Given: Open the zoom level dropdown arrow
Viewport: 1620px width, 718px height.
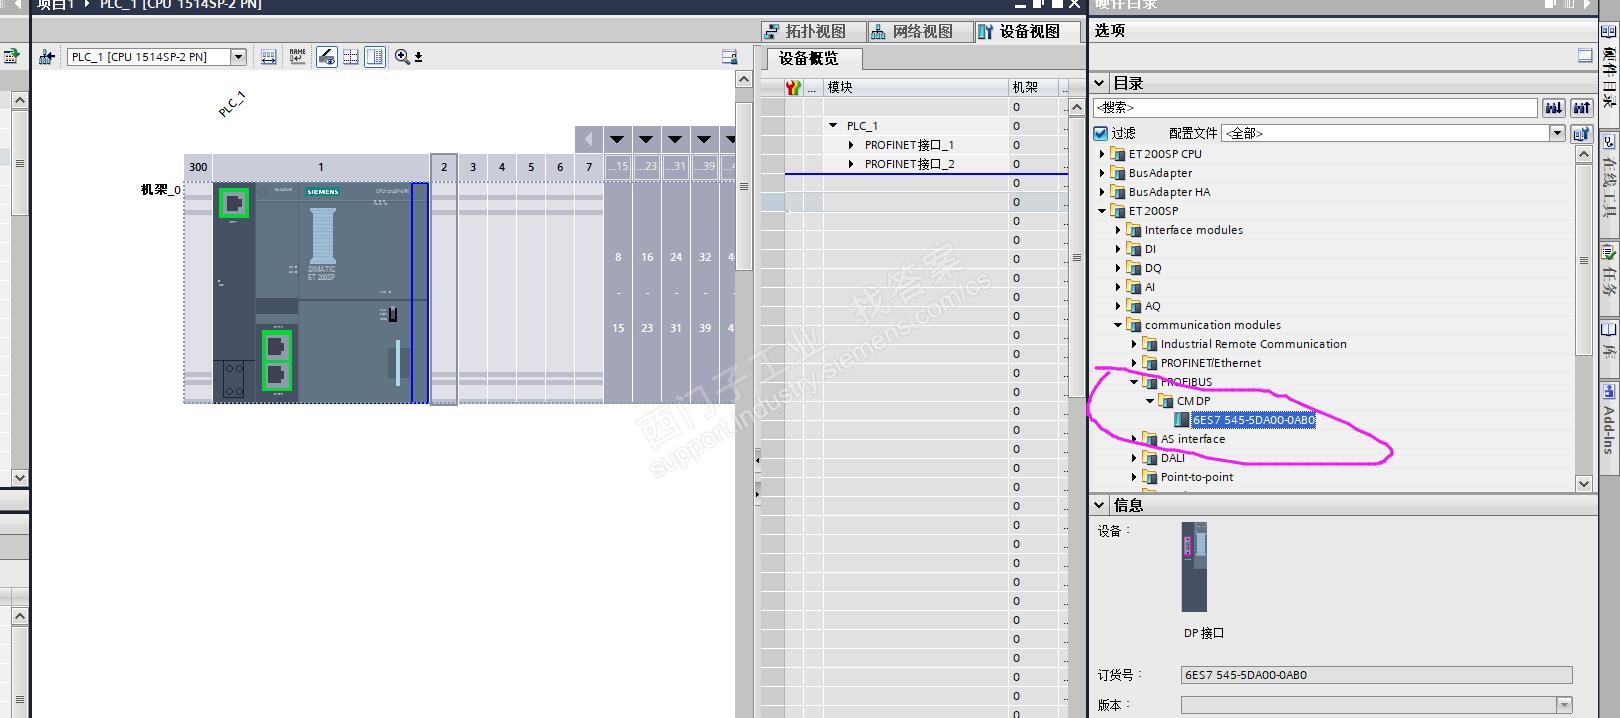Looking at the screenshot, I should pos(418,58).
